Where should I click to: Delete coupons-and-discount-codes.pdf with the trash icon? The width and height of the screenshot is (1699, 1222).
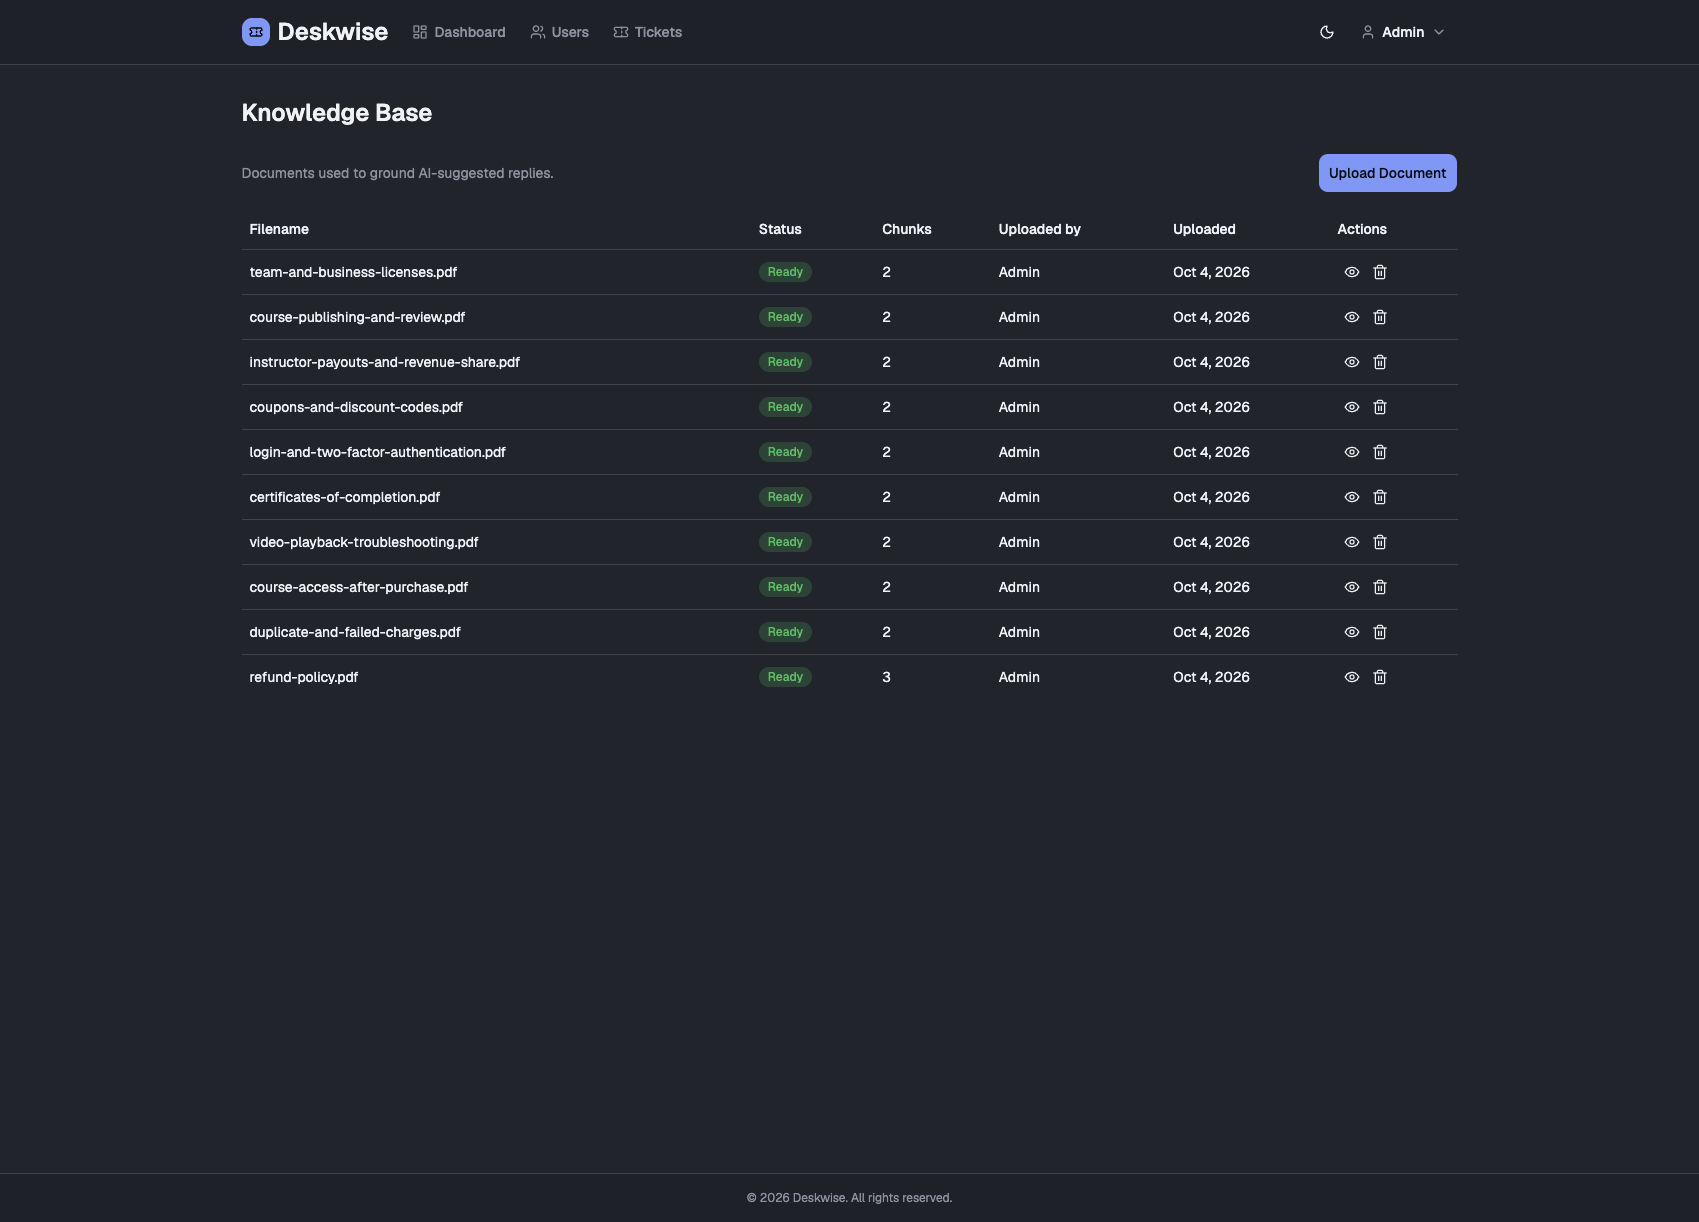[x=1380, y=407]
